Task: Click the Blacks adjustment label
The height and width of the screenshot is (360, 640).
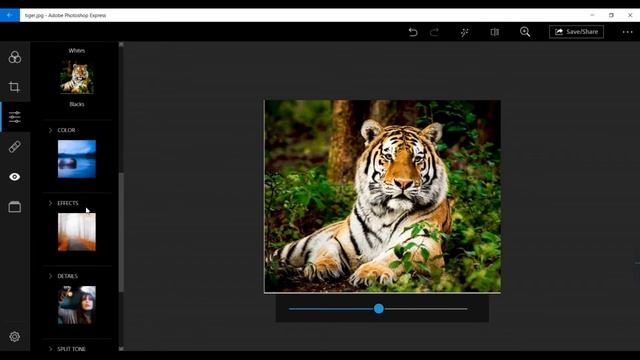Action: coord(77,104)
